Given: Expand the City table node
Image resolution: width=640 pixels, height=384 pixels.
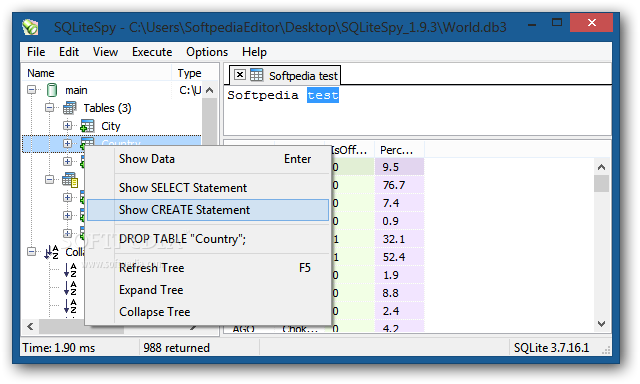Looking at the screenshot, I should [x=67, y=126].
